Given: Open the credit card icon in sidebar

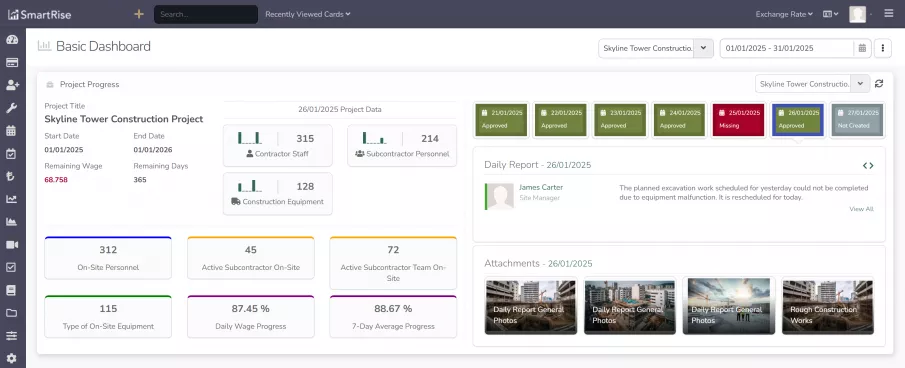Looking at the screenshot, I should (x=12, y=62).
